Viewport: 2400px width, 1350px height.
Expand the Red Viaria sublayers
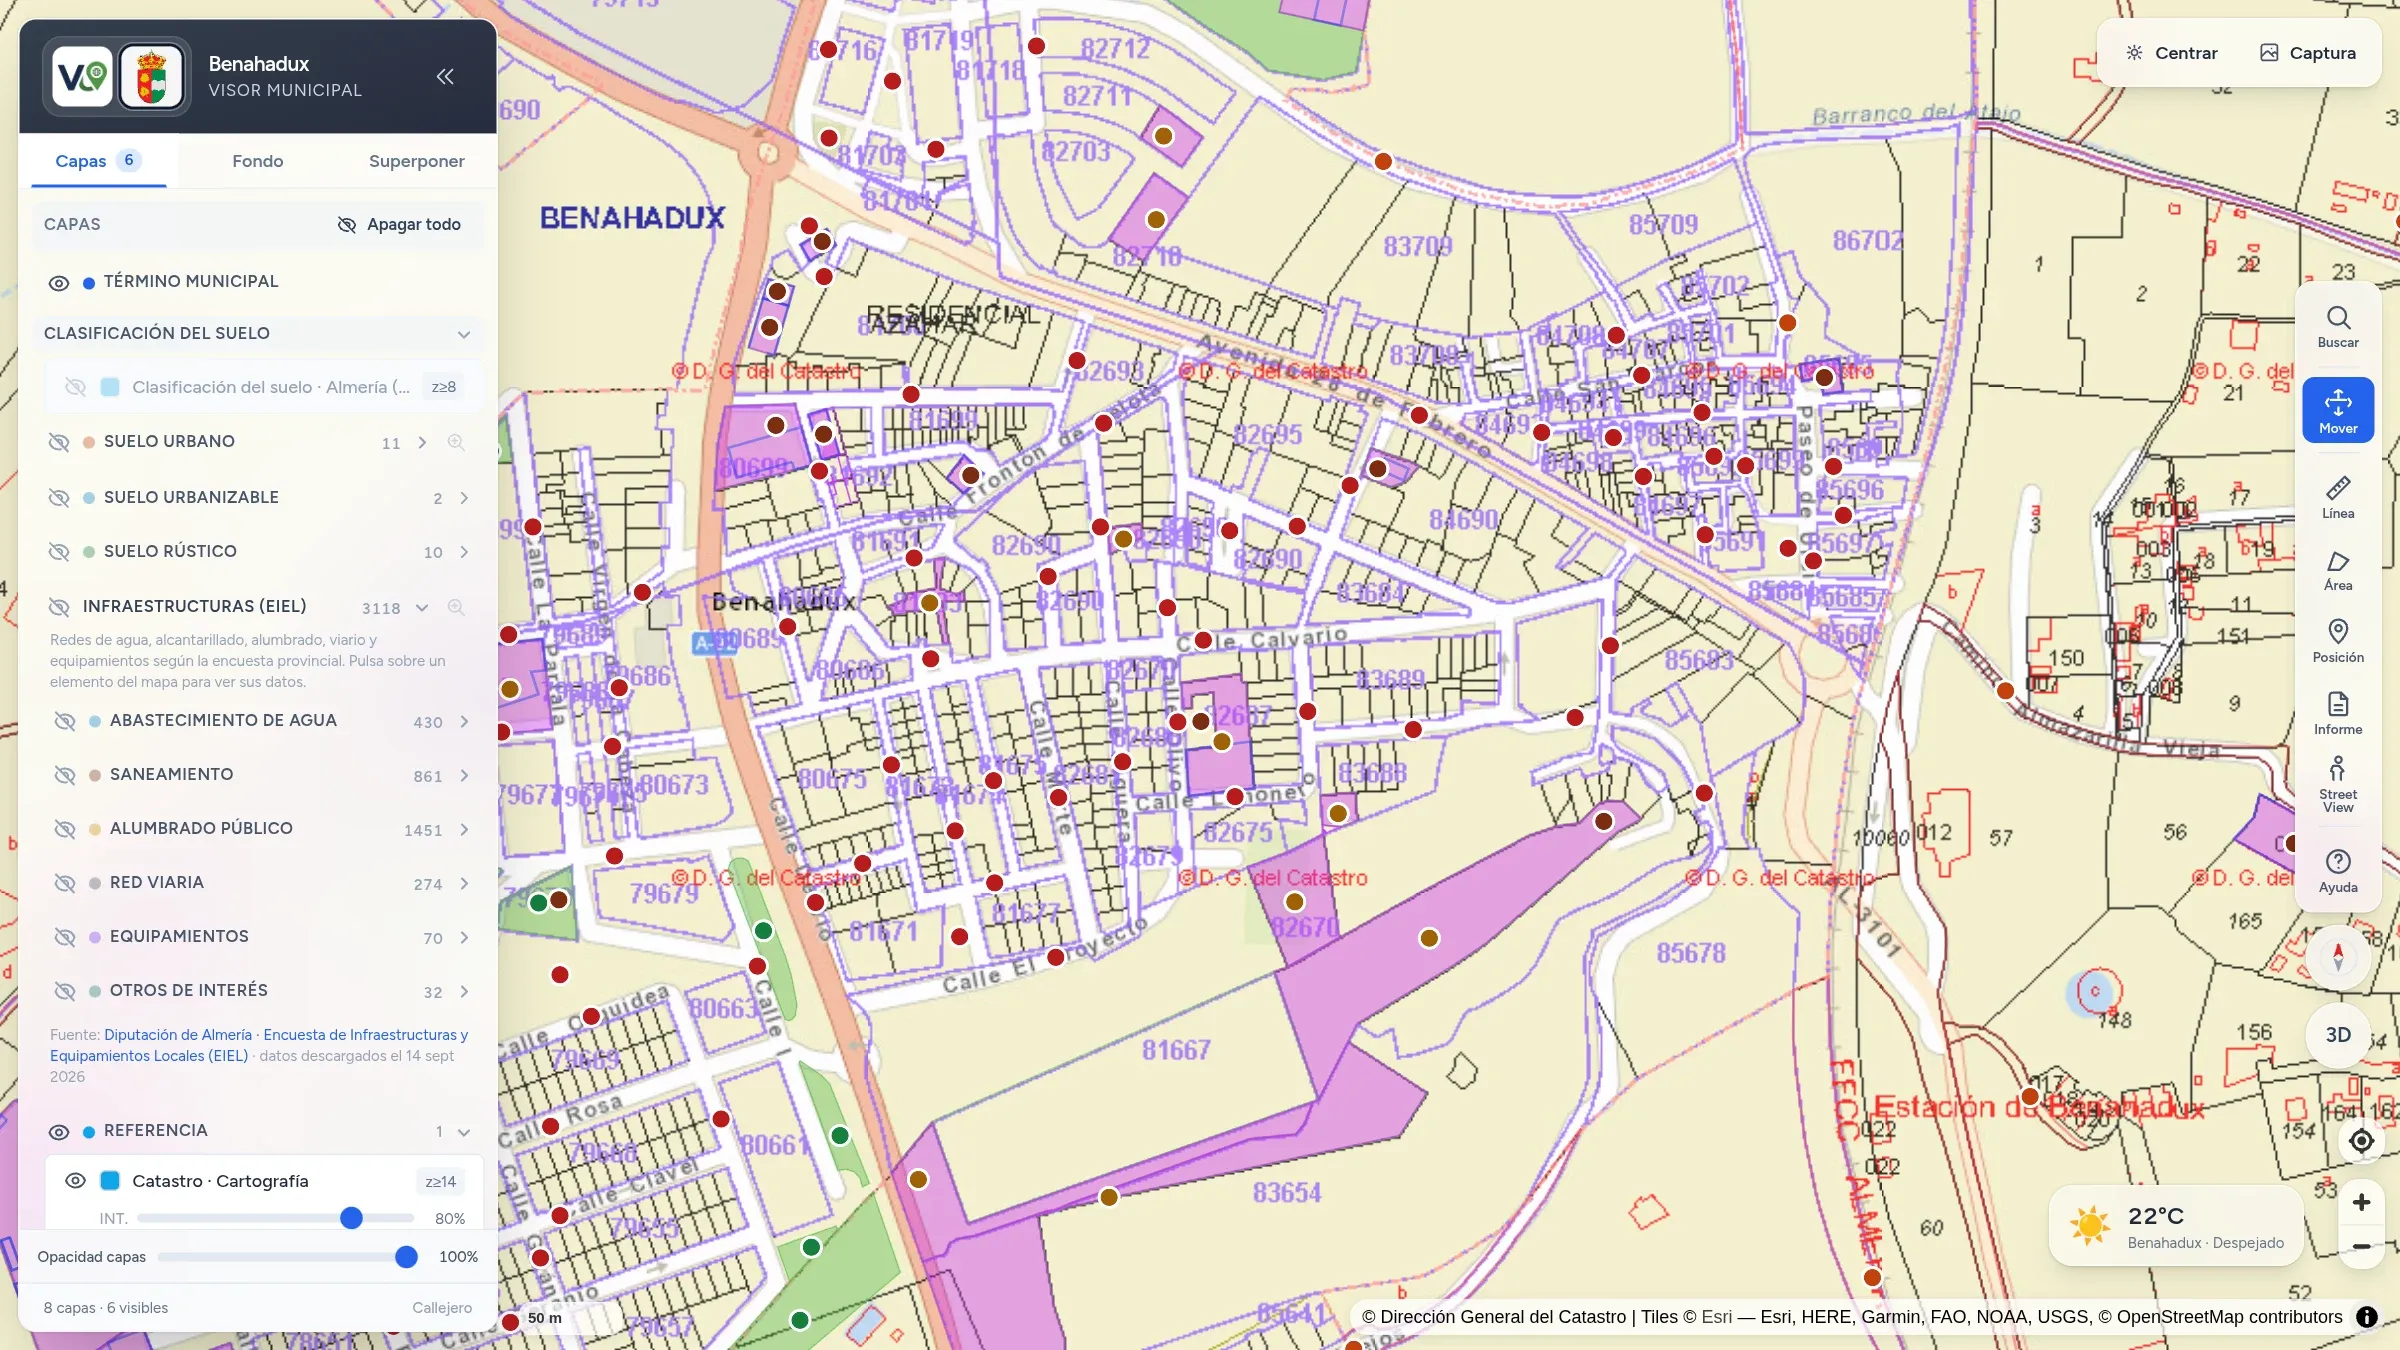(x=464, y=884)
